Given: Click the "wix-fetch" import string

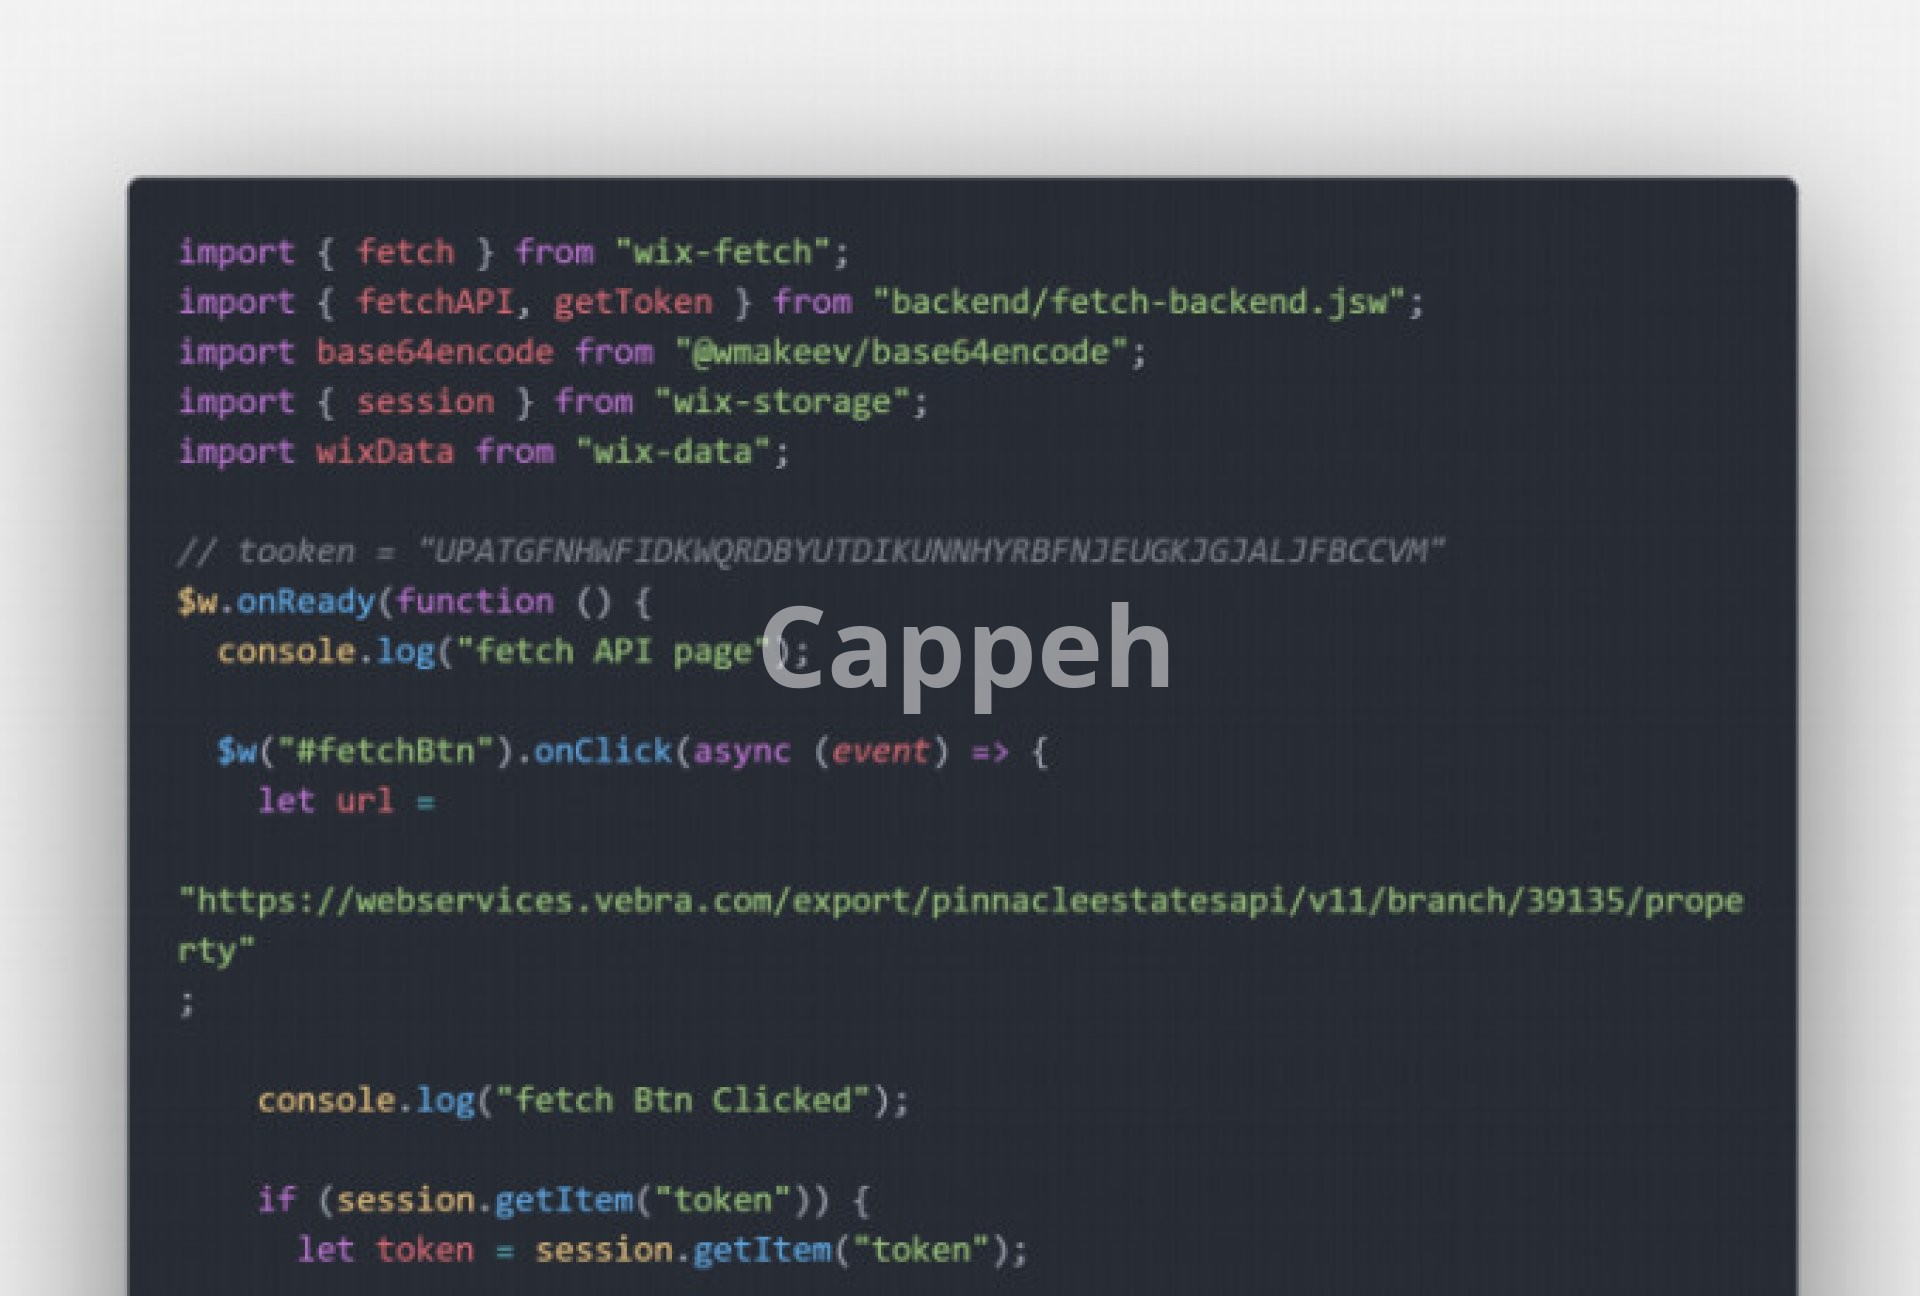Looking at the screenshot, I should [x=723, y=251].
